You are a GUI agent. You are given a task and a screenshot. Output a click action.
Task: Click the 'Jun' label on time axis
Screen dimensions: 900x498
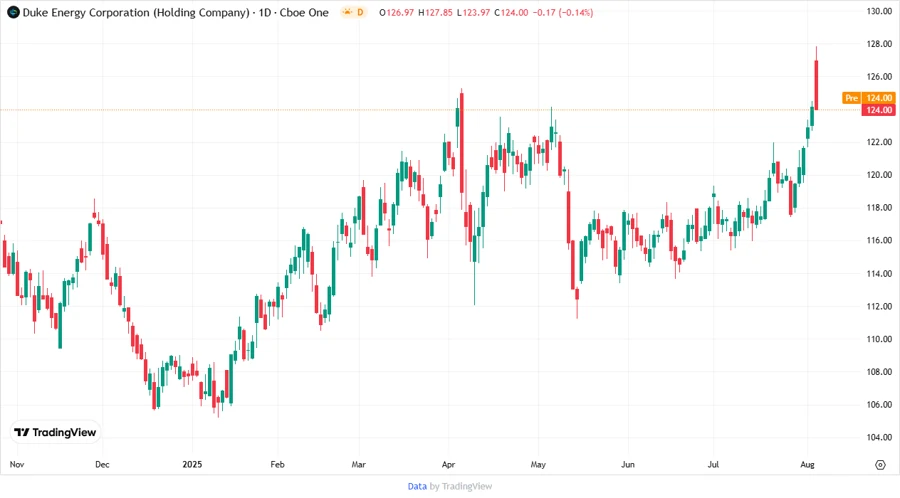point(628,464)
